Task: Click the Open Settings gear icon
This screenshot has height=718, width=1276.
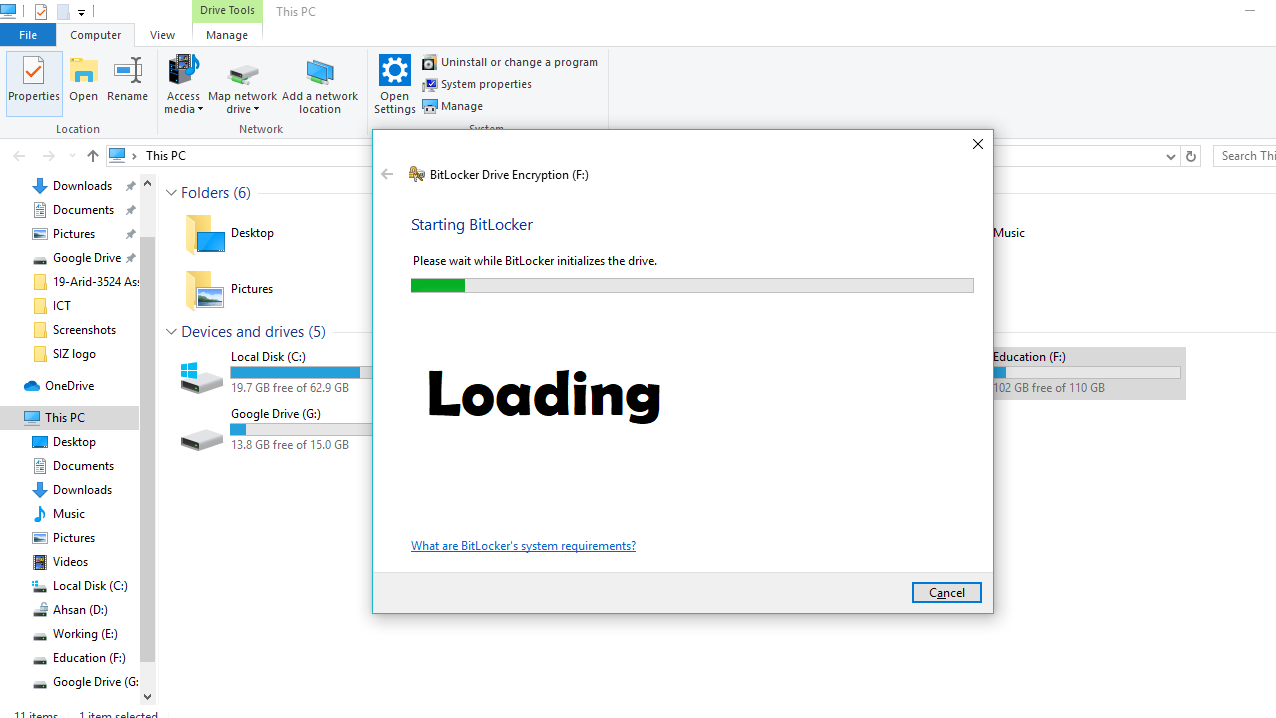Action: pyautogui.click(x=395, y=71)
